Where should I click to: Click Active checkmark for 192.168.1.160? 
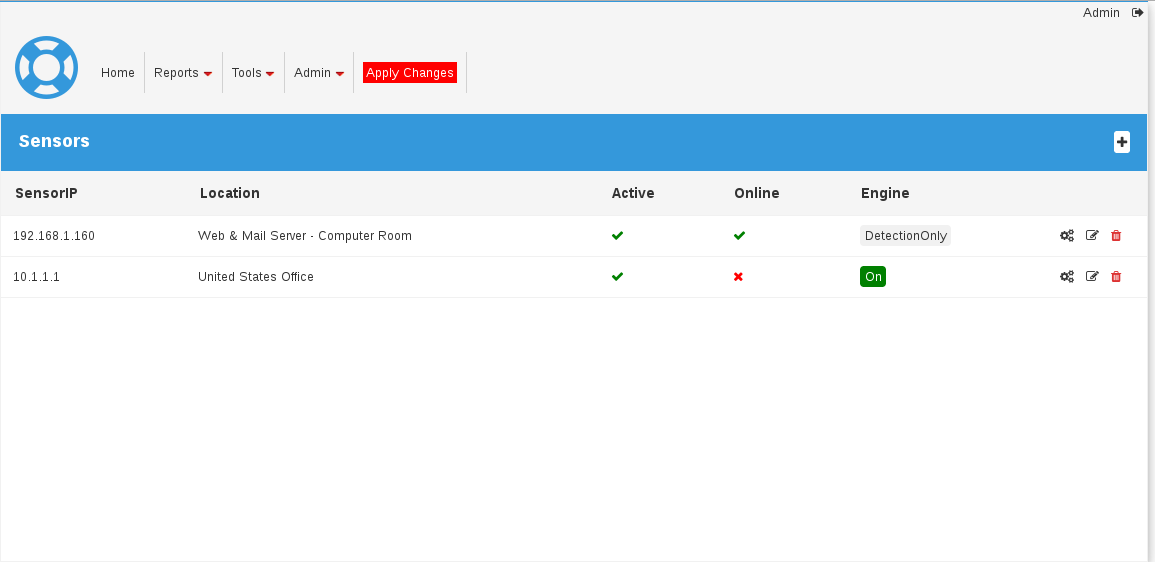tap(617, 236)
